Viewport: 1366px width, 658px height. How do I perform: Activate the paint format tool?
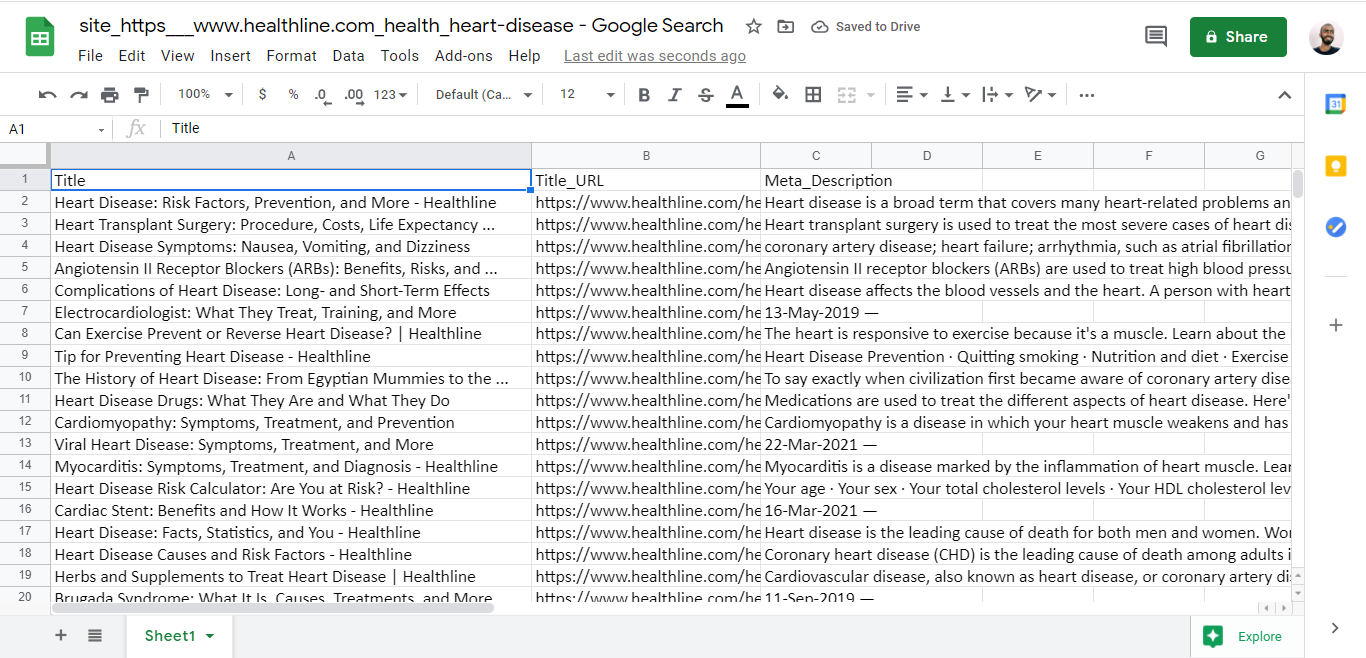(x=141, y=95)
